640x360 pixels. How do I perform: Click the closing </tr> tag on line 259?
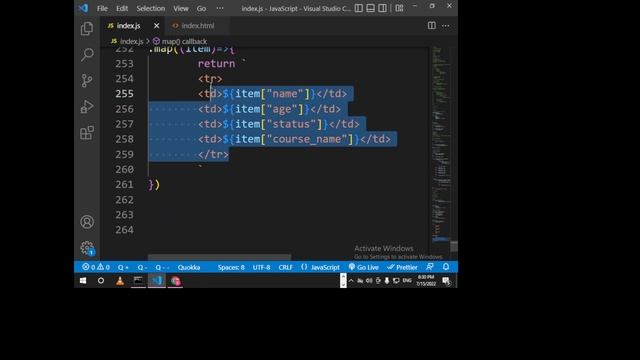[213, 154]
